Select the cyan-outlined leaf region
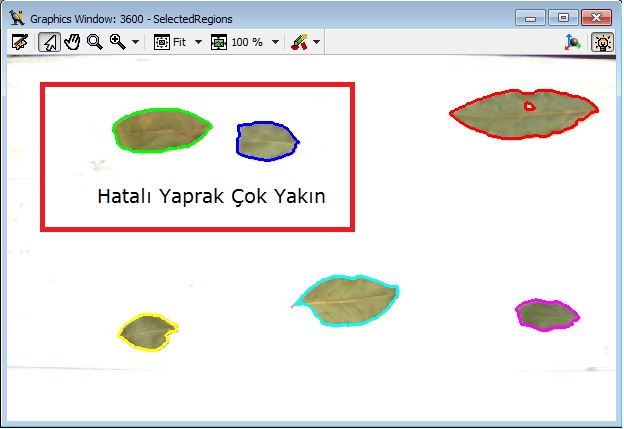The width and height of the screenshot is (624, 429). click(348, 300)
